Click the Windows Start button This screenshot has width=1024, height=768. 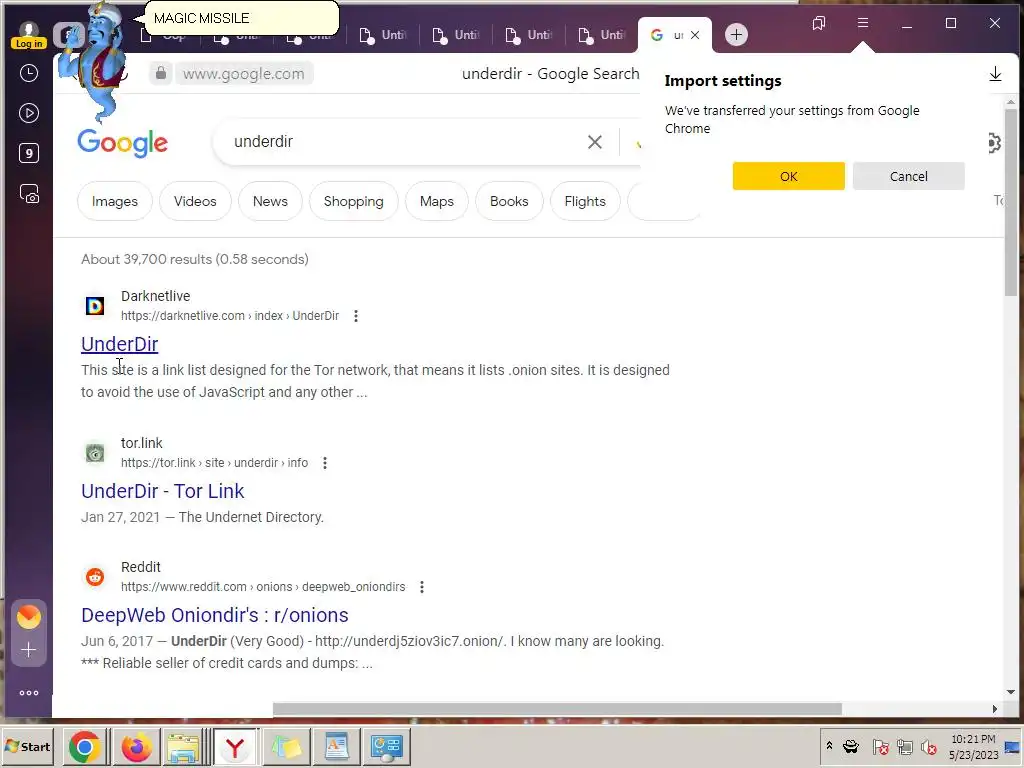(x=27, y=747)
